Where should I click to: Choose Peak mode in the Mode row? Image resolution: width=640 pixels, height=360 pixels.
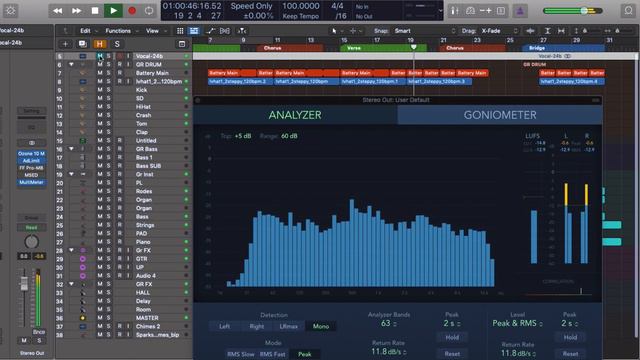click(x=304, y=354)
